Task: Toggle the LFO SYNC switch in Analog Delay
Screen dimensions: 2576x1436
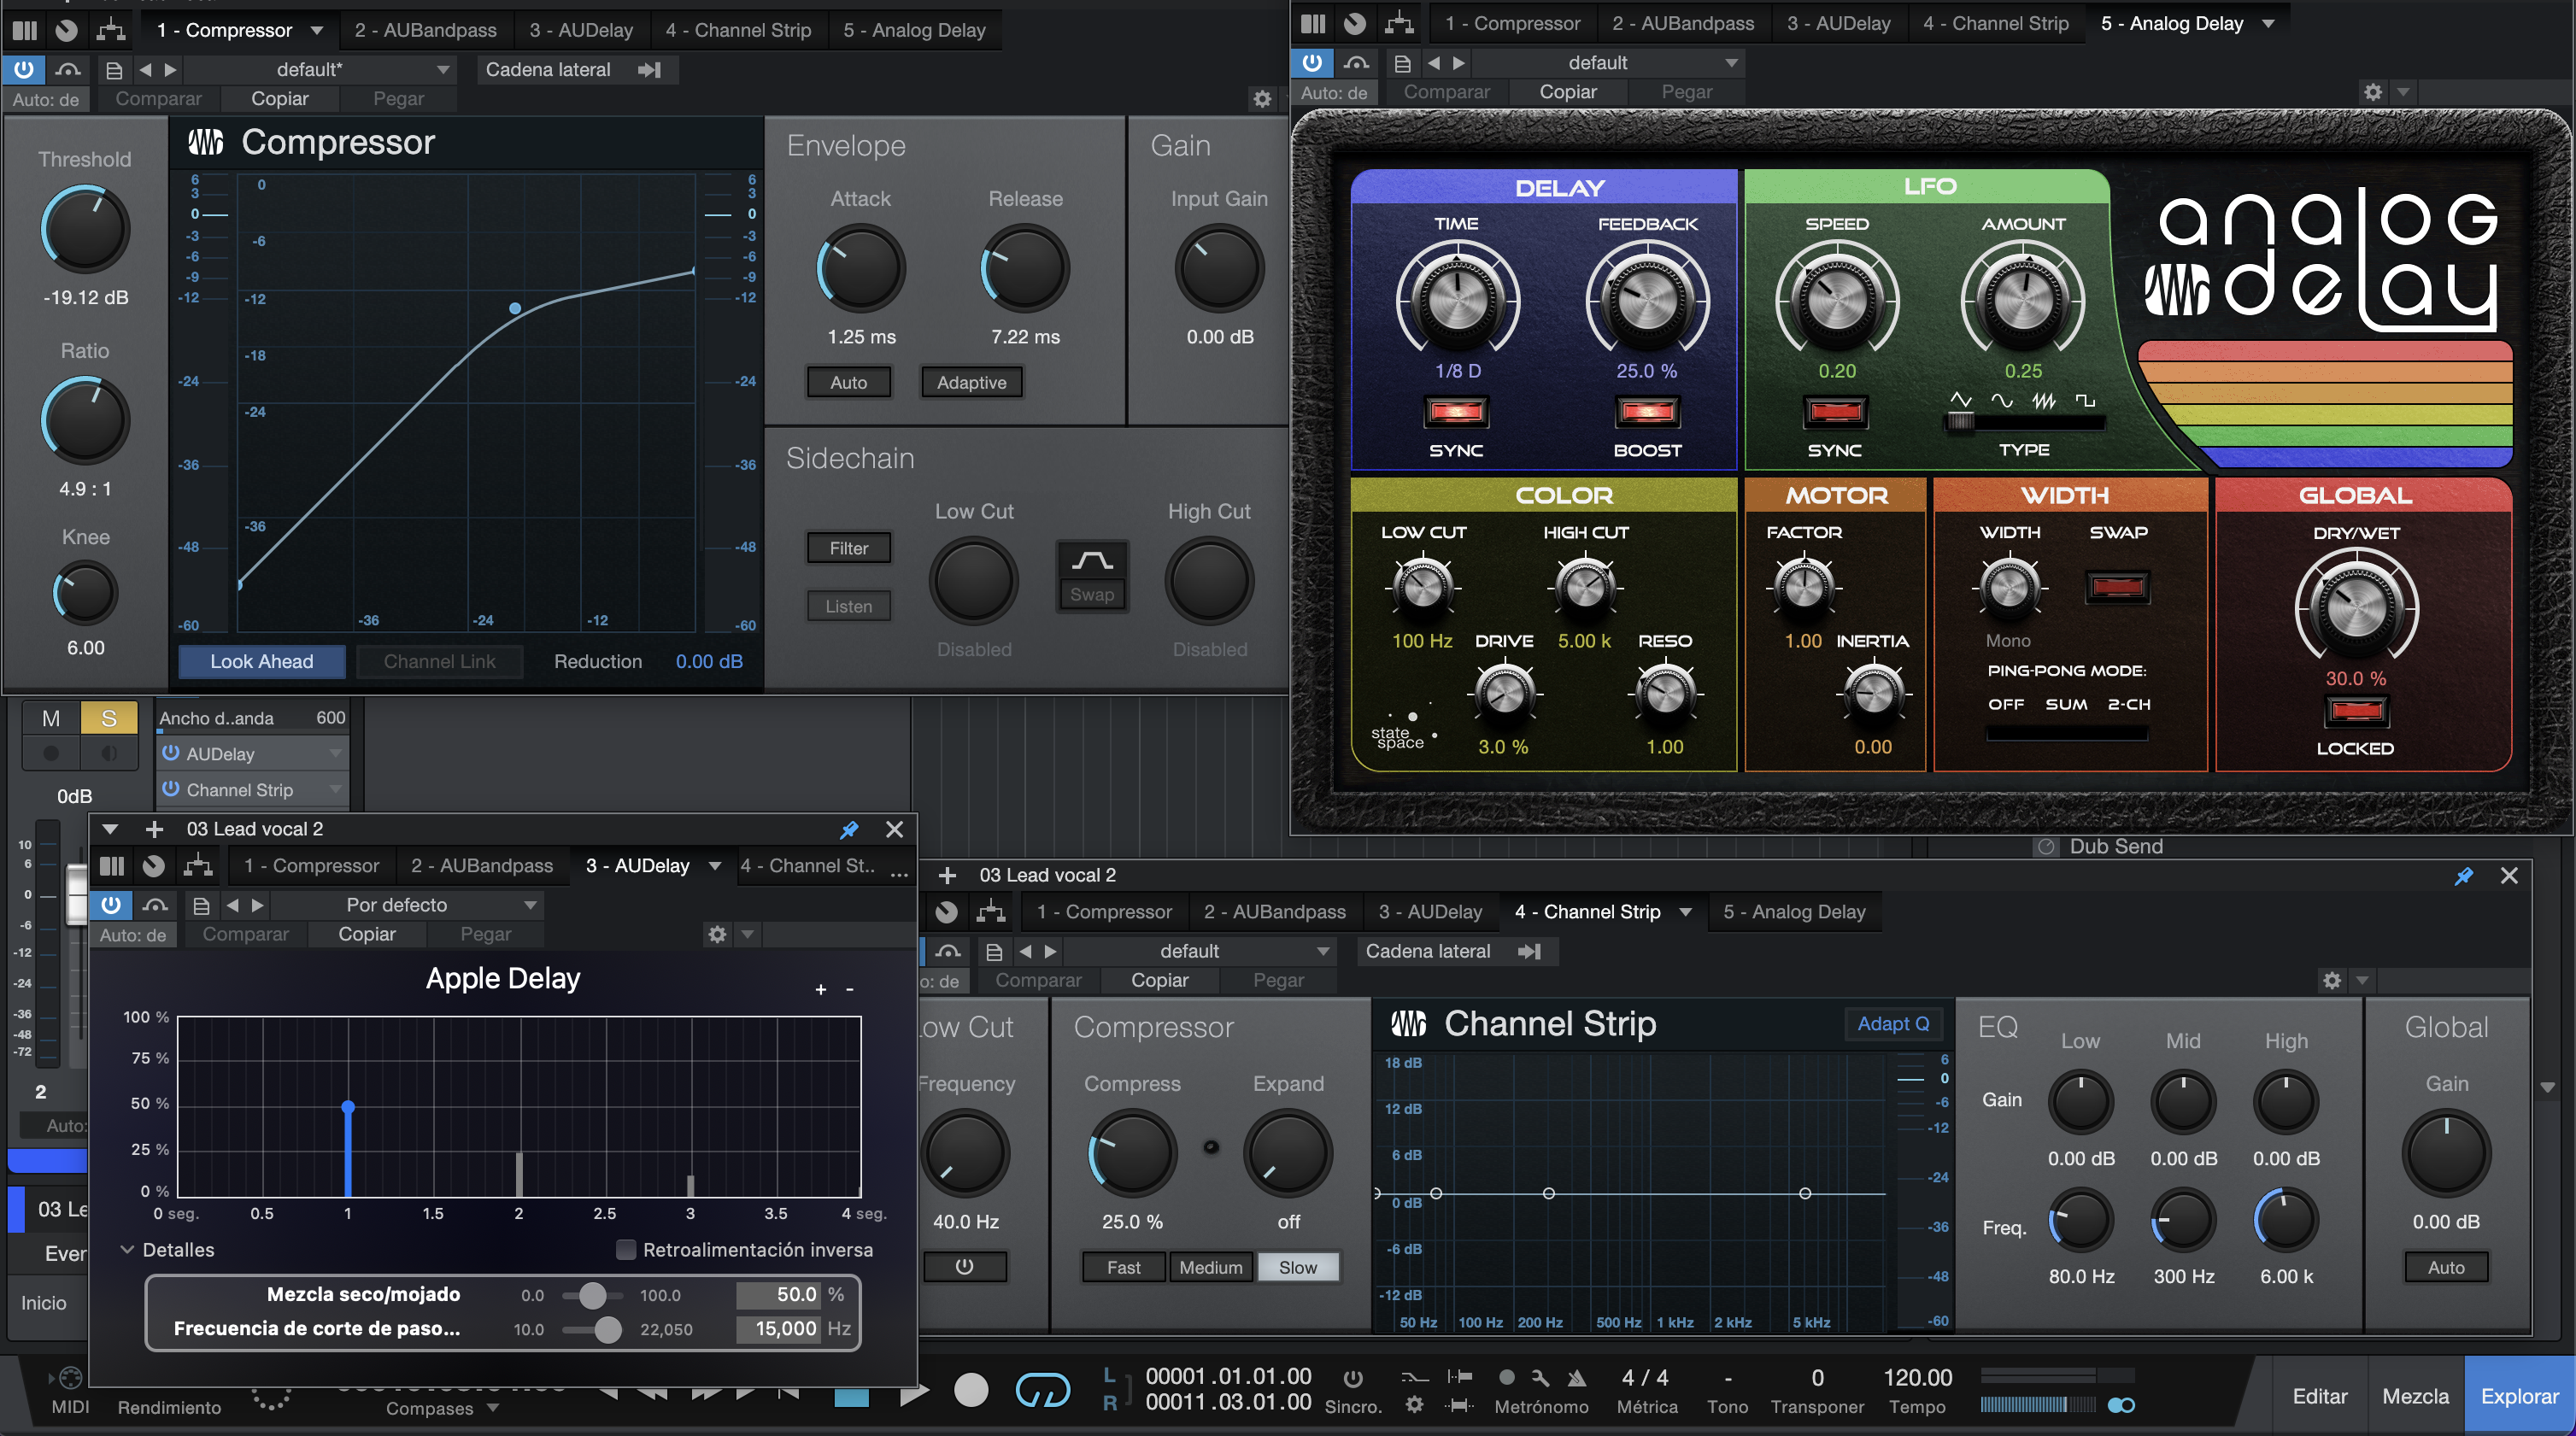Action: tap(1836, 411)
